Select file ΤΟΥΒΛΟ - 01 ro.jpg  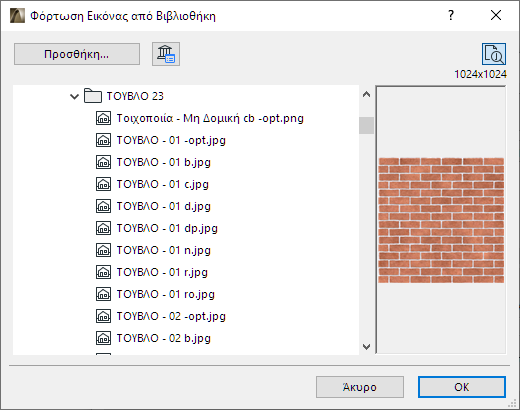pyautogui.click(x=166, y=294)
